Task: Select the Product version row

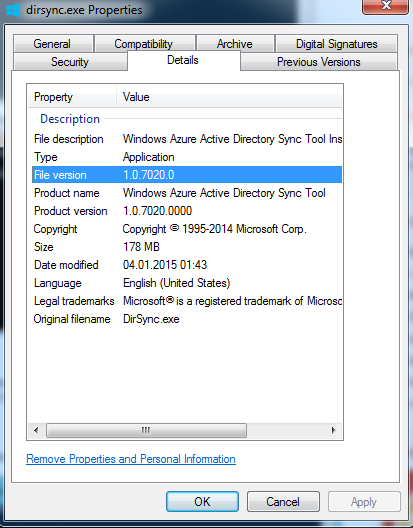Action: (x=187, y=211)
